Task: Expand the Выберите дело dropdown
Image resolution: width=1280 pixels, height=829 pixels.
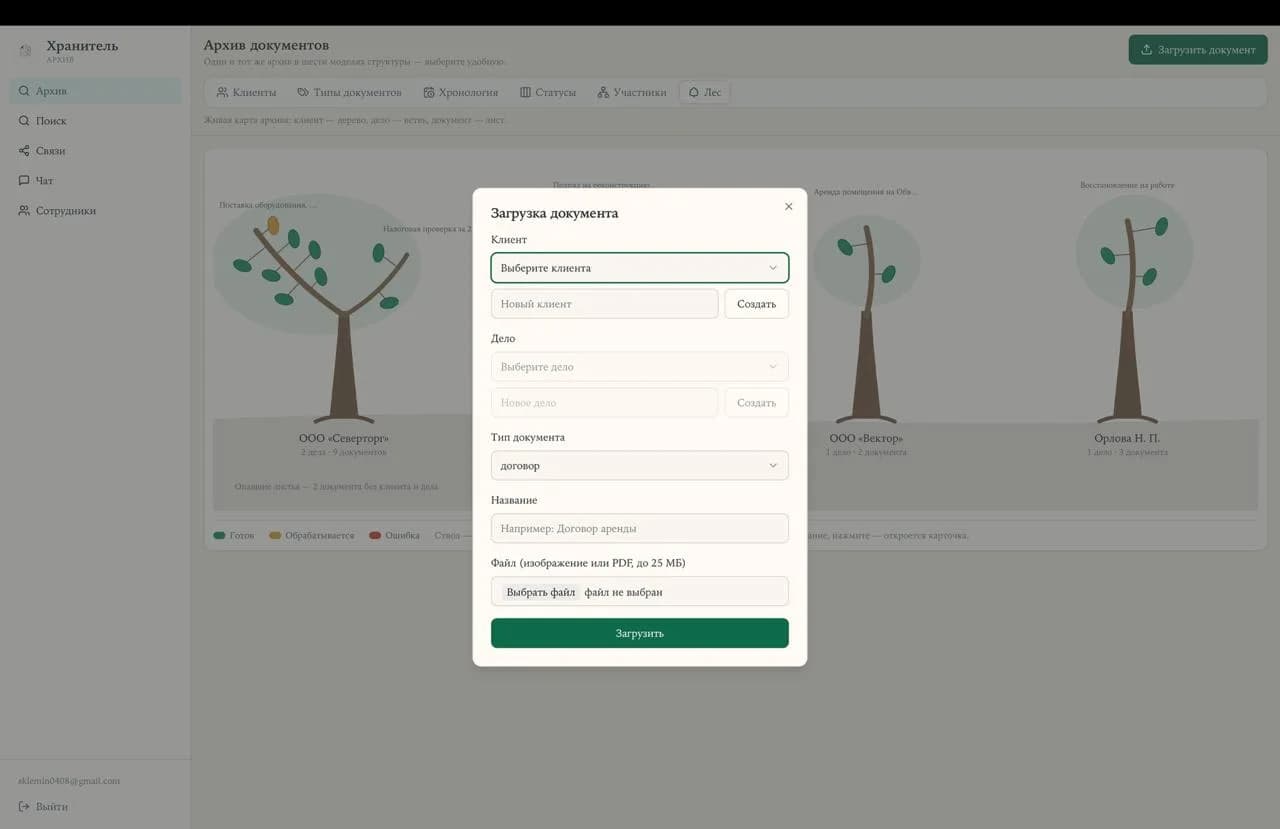Action: tap(639, 367)
